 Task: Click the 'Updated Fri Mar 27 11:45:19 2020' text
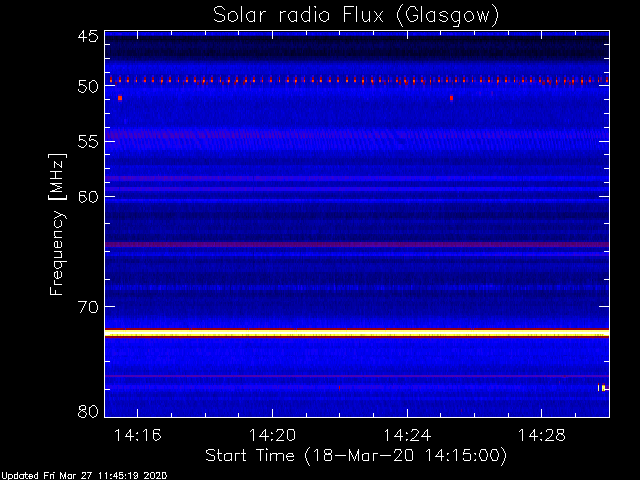pos(84,476)
